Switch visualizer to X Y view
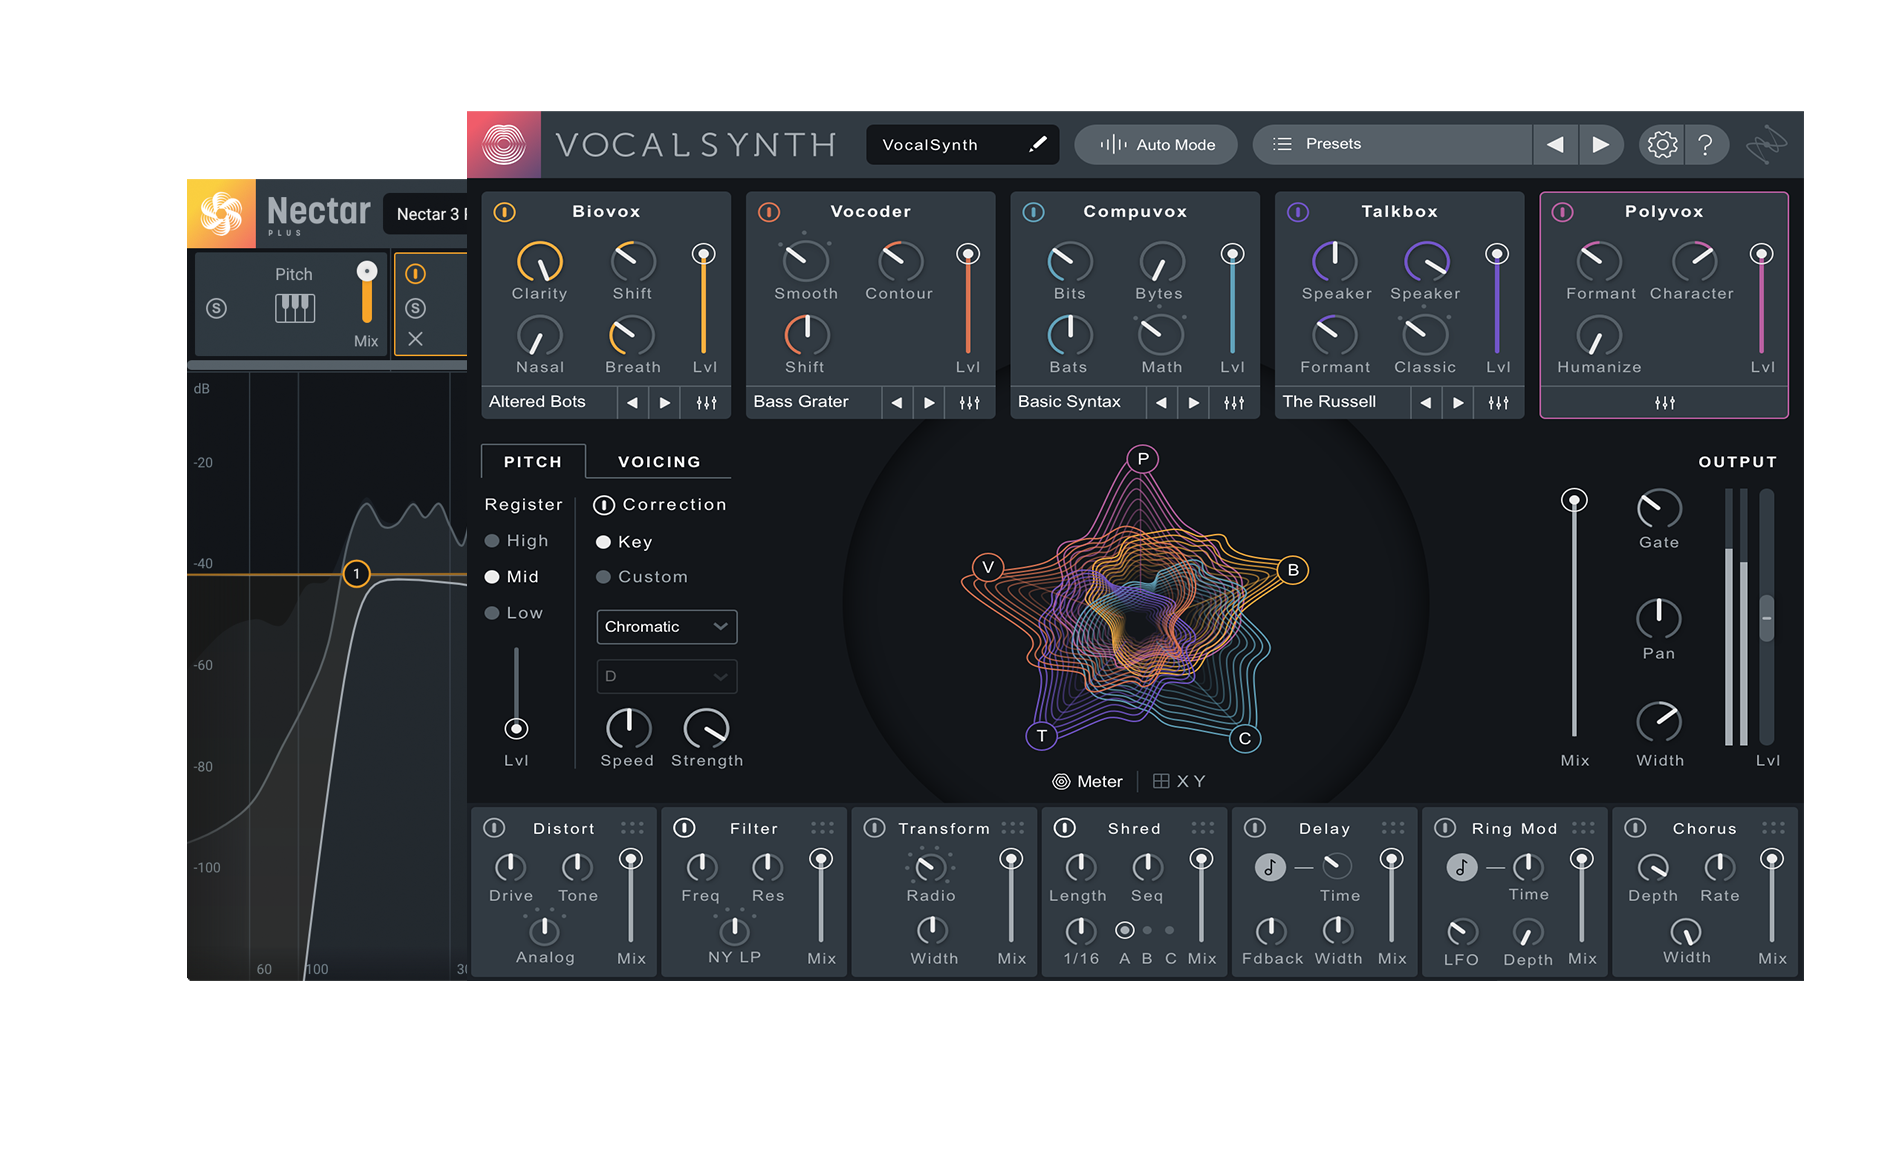This screenshot has width=1900, height=1160. (1179, 781)
